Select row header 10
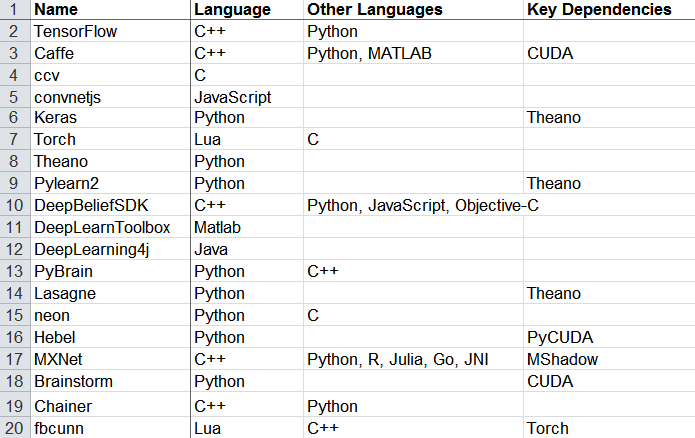Viewport: 695px width, 438px height. (15, 205)
